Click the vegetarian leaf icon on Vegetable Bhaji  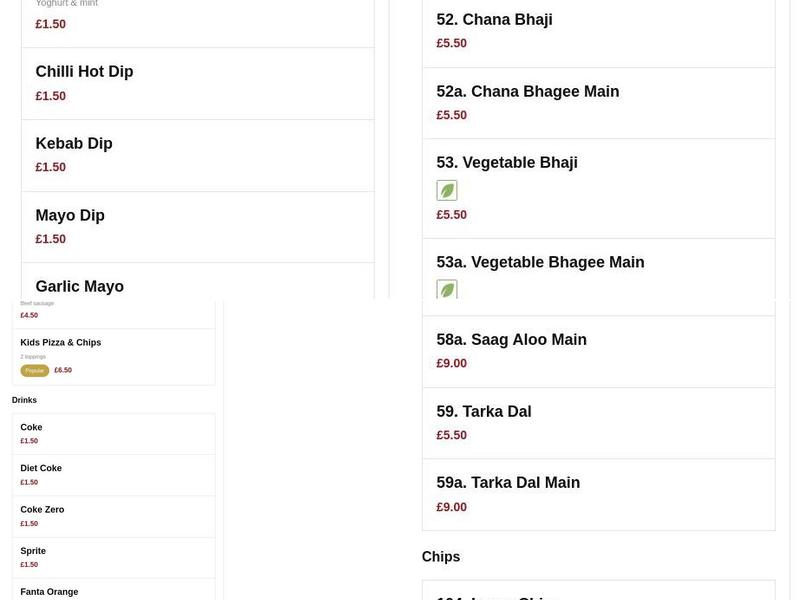click(x=447, y=190)
